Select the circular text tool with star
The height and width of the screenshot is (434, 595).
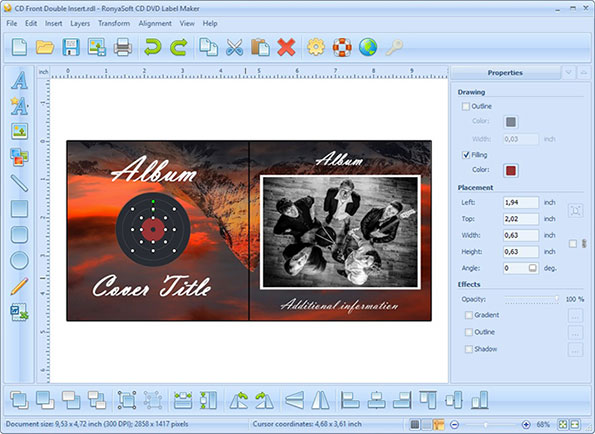point(19,106)
